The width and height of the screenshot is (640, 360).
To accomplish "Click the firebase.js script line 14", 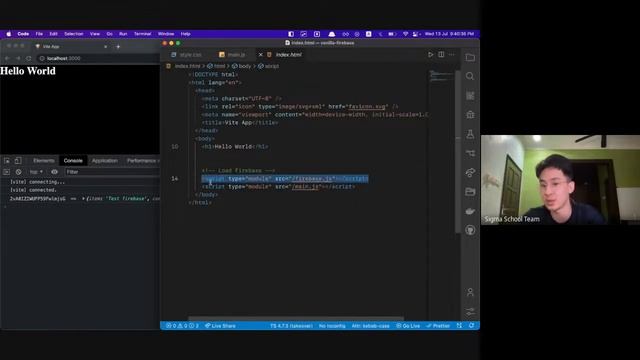I will (x=285, y=179).
